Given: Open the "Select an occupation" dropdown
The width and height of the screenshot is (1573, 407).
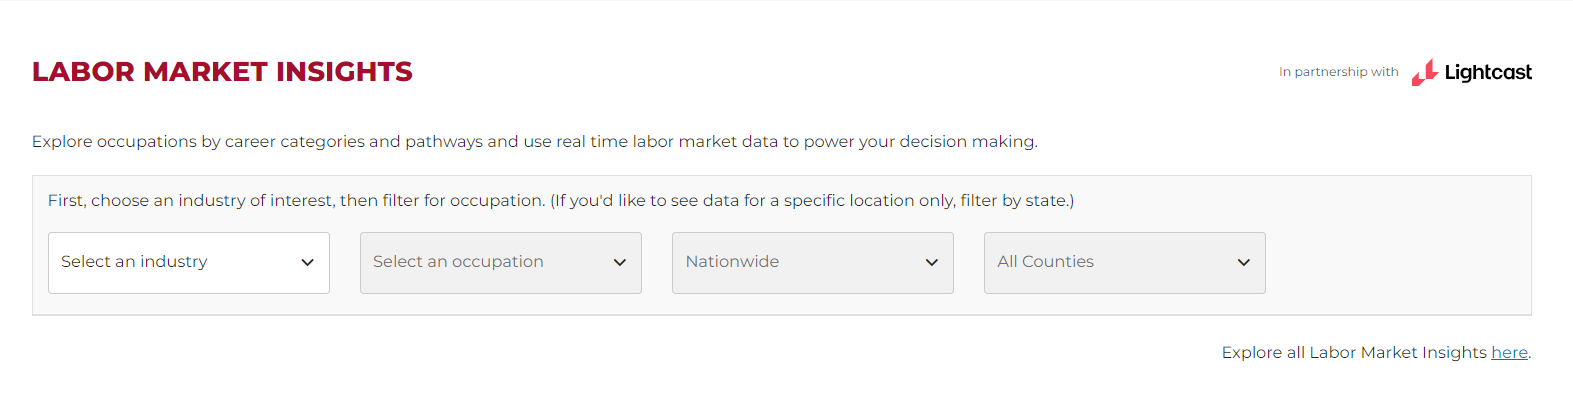Looking at the screenshot, I should [x=500, y=263].
